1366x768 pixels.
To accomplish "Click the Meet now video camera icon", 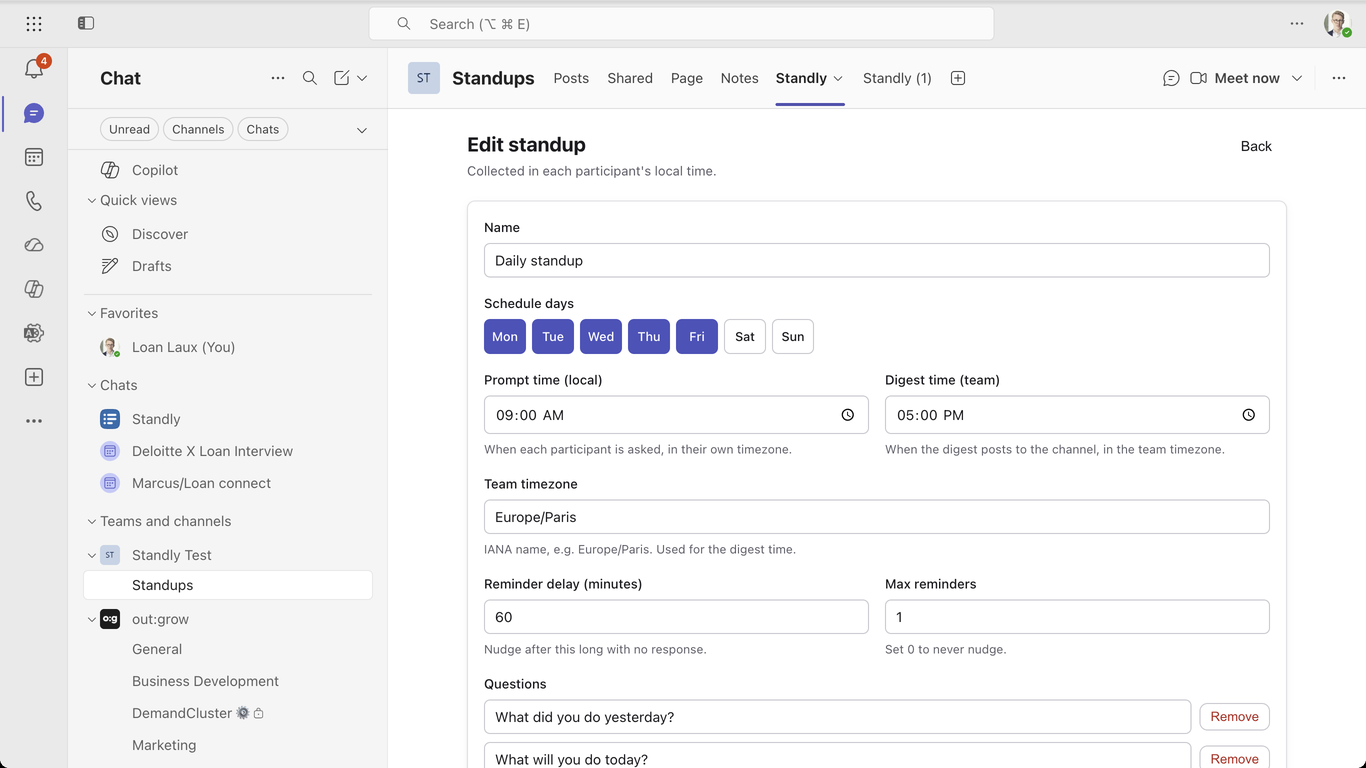I will pos(1198,78).
